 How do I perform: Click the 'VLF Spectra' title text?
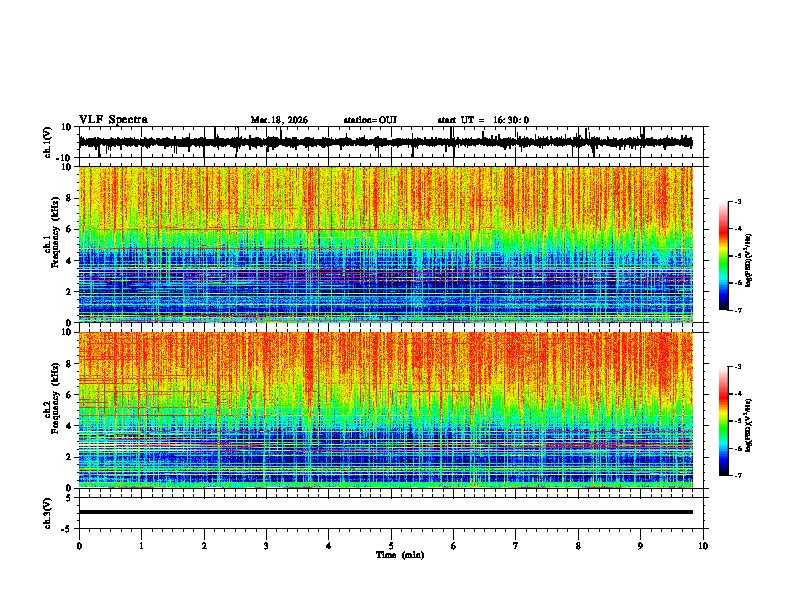point(113,120)
